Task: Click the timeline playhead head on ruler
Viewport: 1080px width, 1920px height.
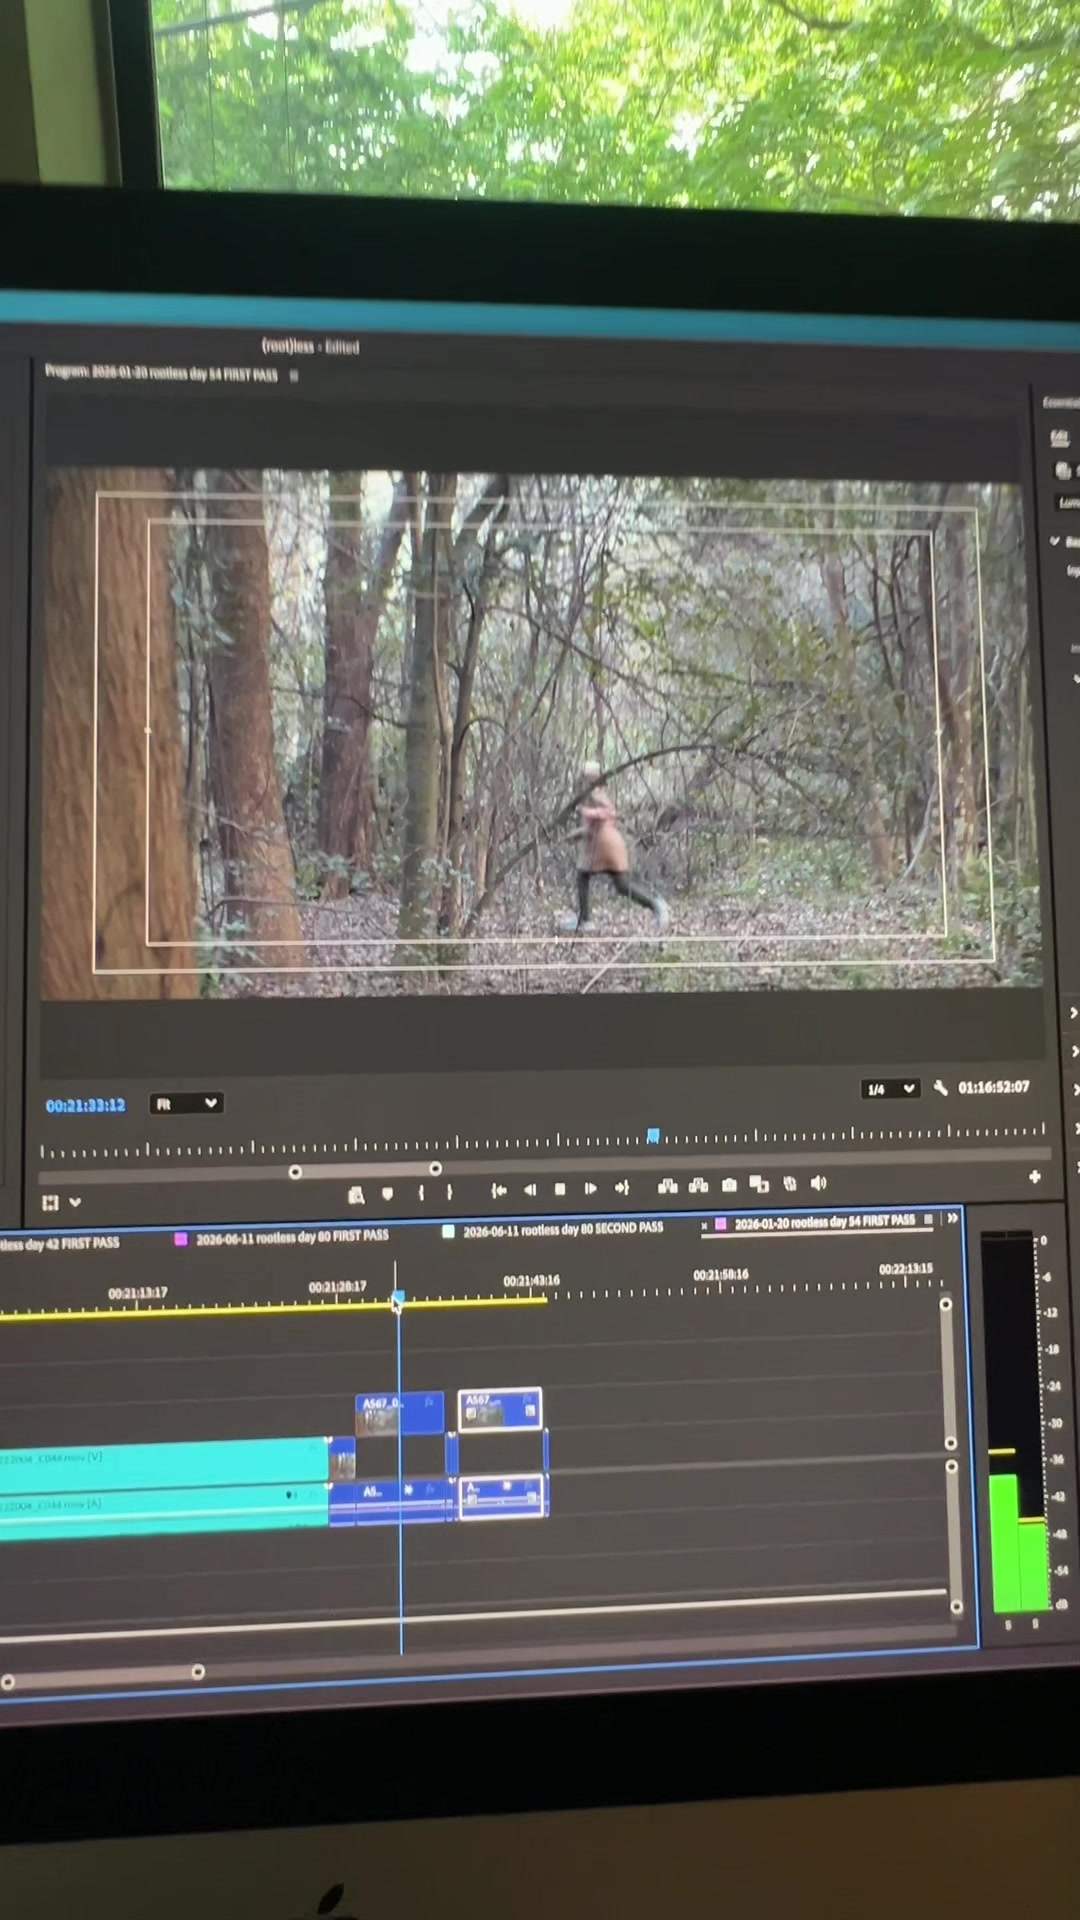Action: (398, 1298)
